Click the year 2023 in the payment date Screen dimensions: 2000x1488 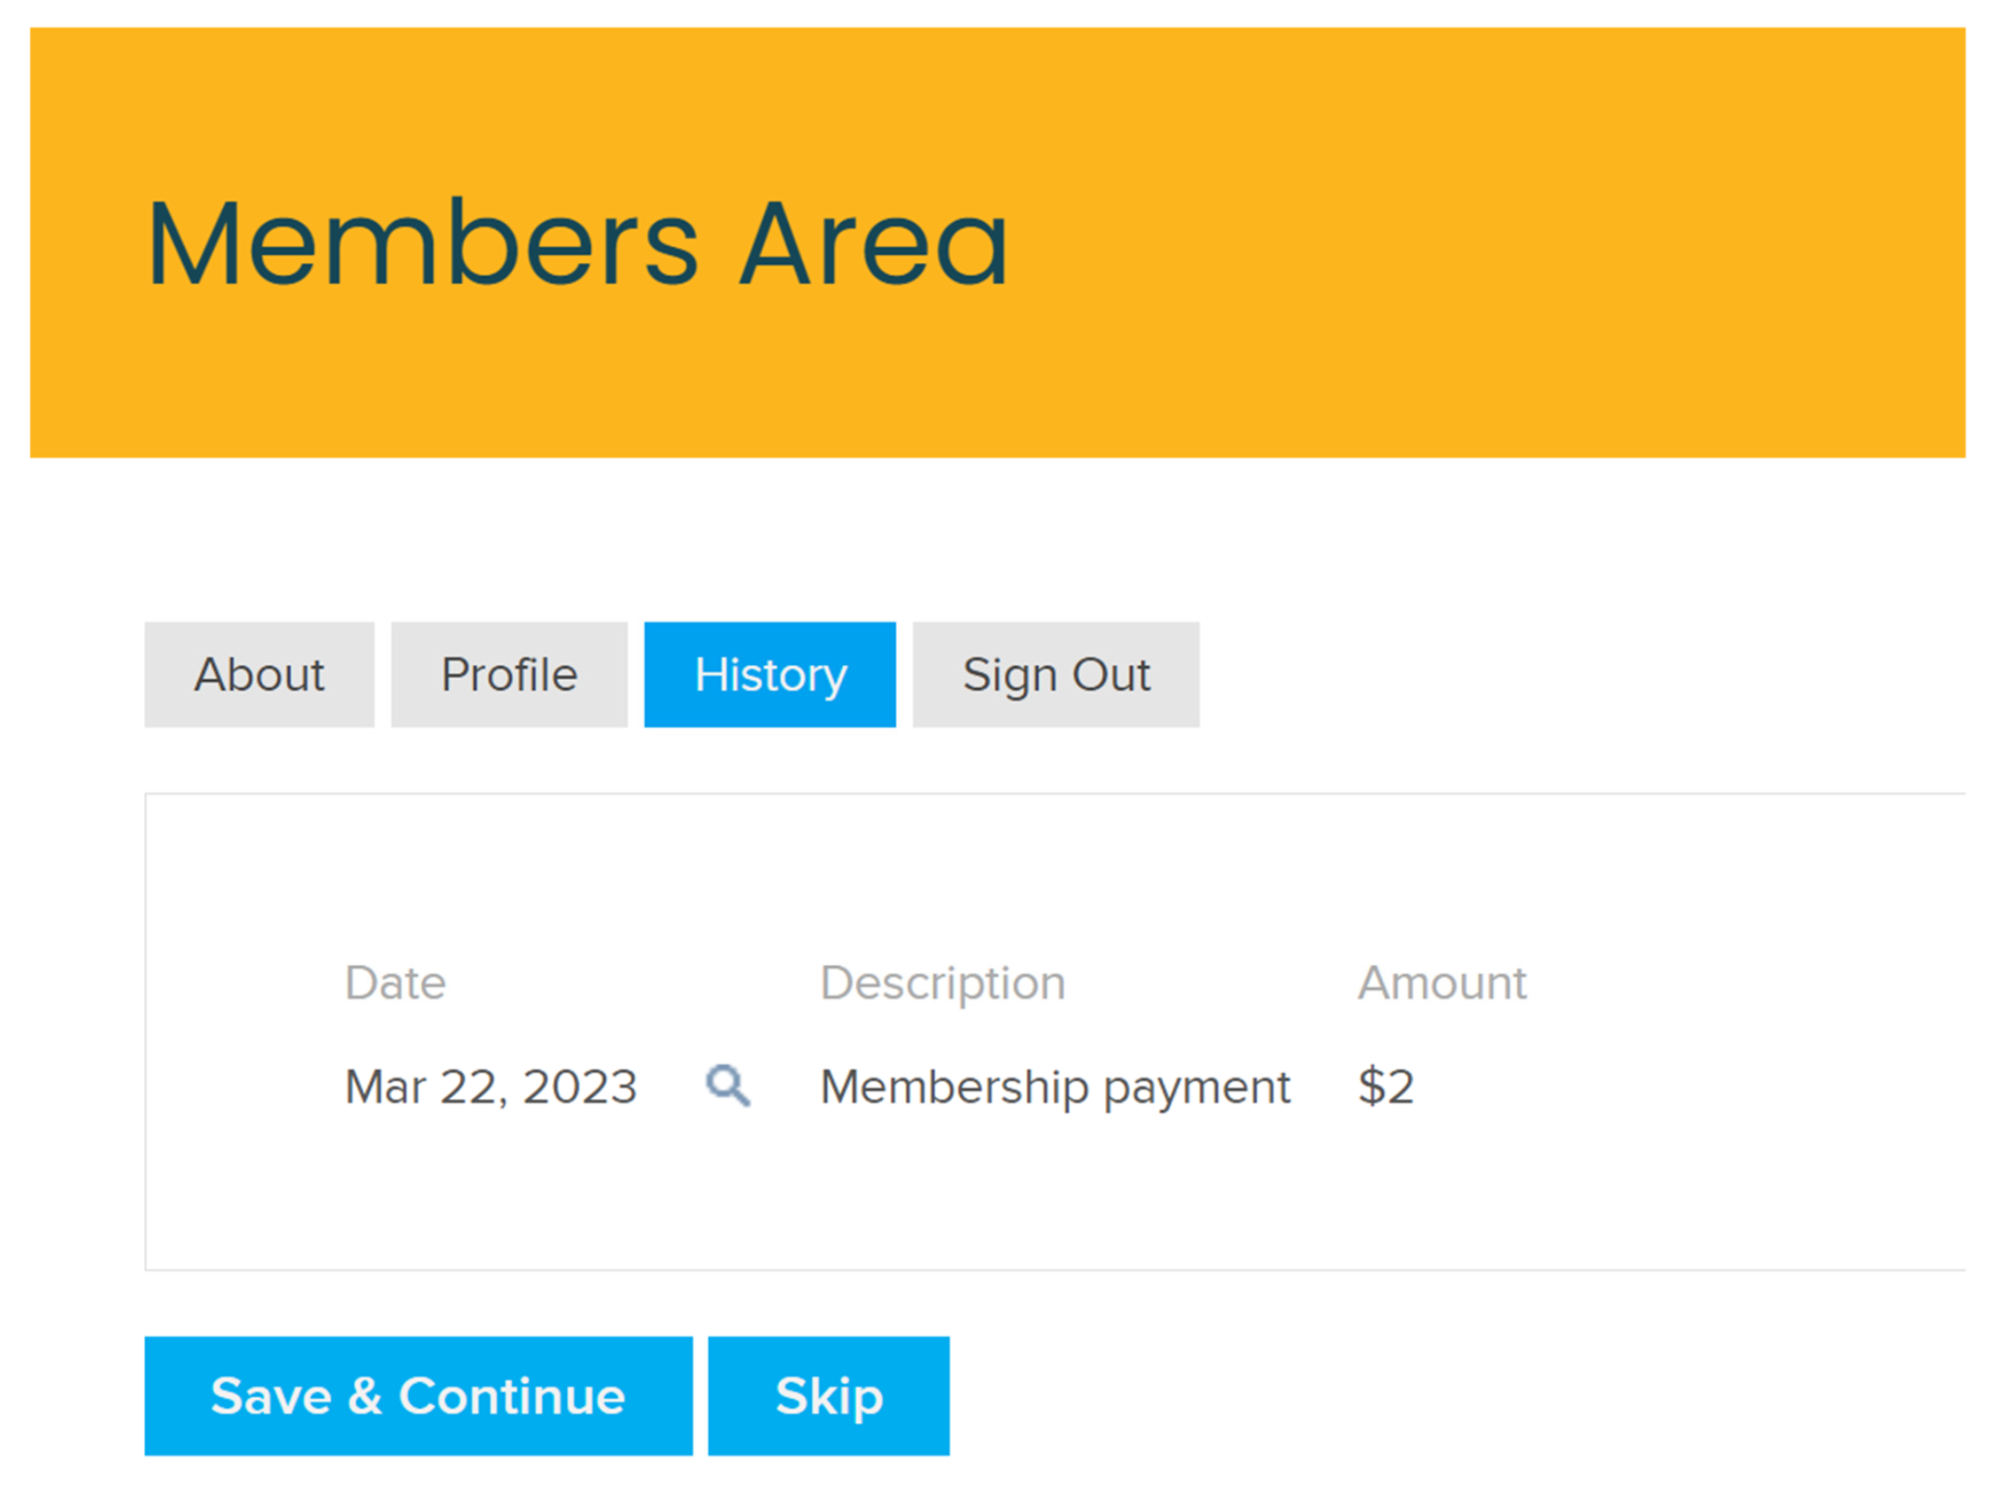(x=580, y=1087)
